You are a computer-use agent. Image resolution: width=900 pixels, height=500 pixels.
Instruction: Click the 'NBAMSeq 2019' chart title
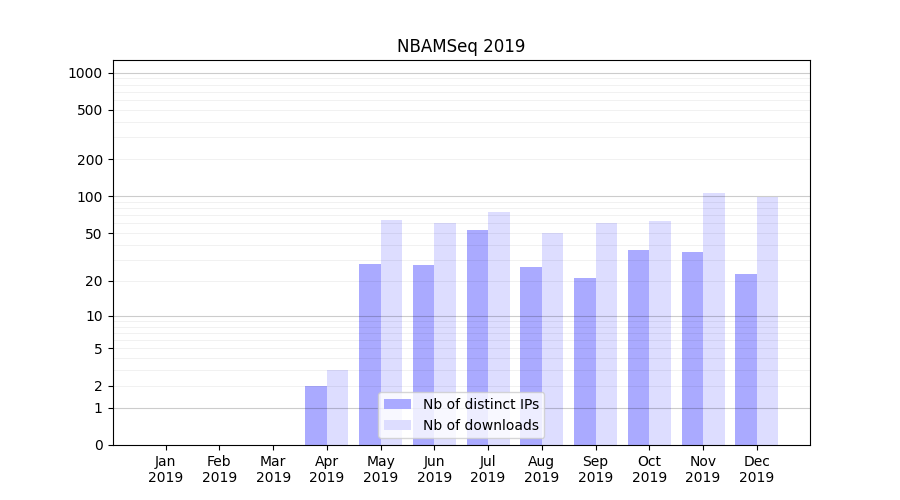(461, 46)
